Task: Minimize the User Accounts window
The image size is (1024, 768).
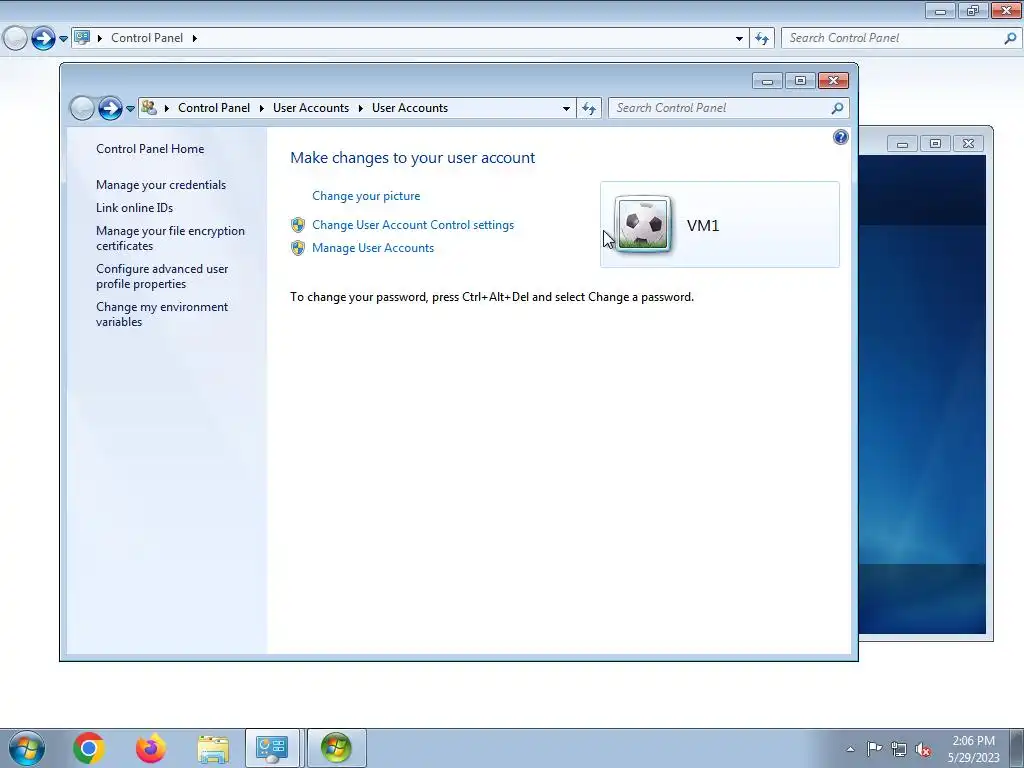Action: [x=767, y=81]
